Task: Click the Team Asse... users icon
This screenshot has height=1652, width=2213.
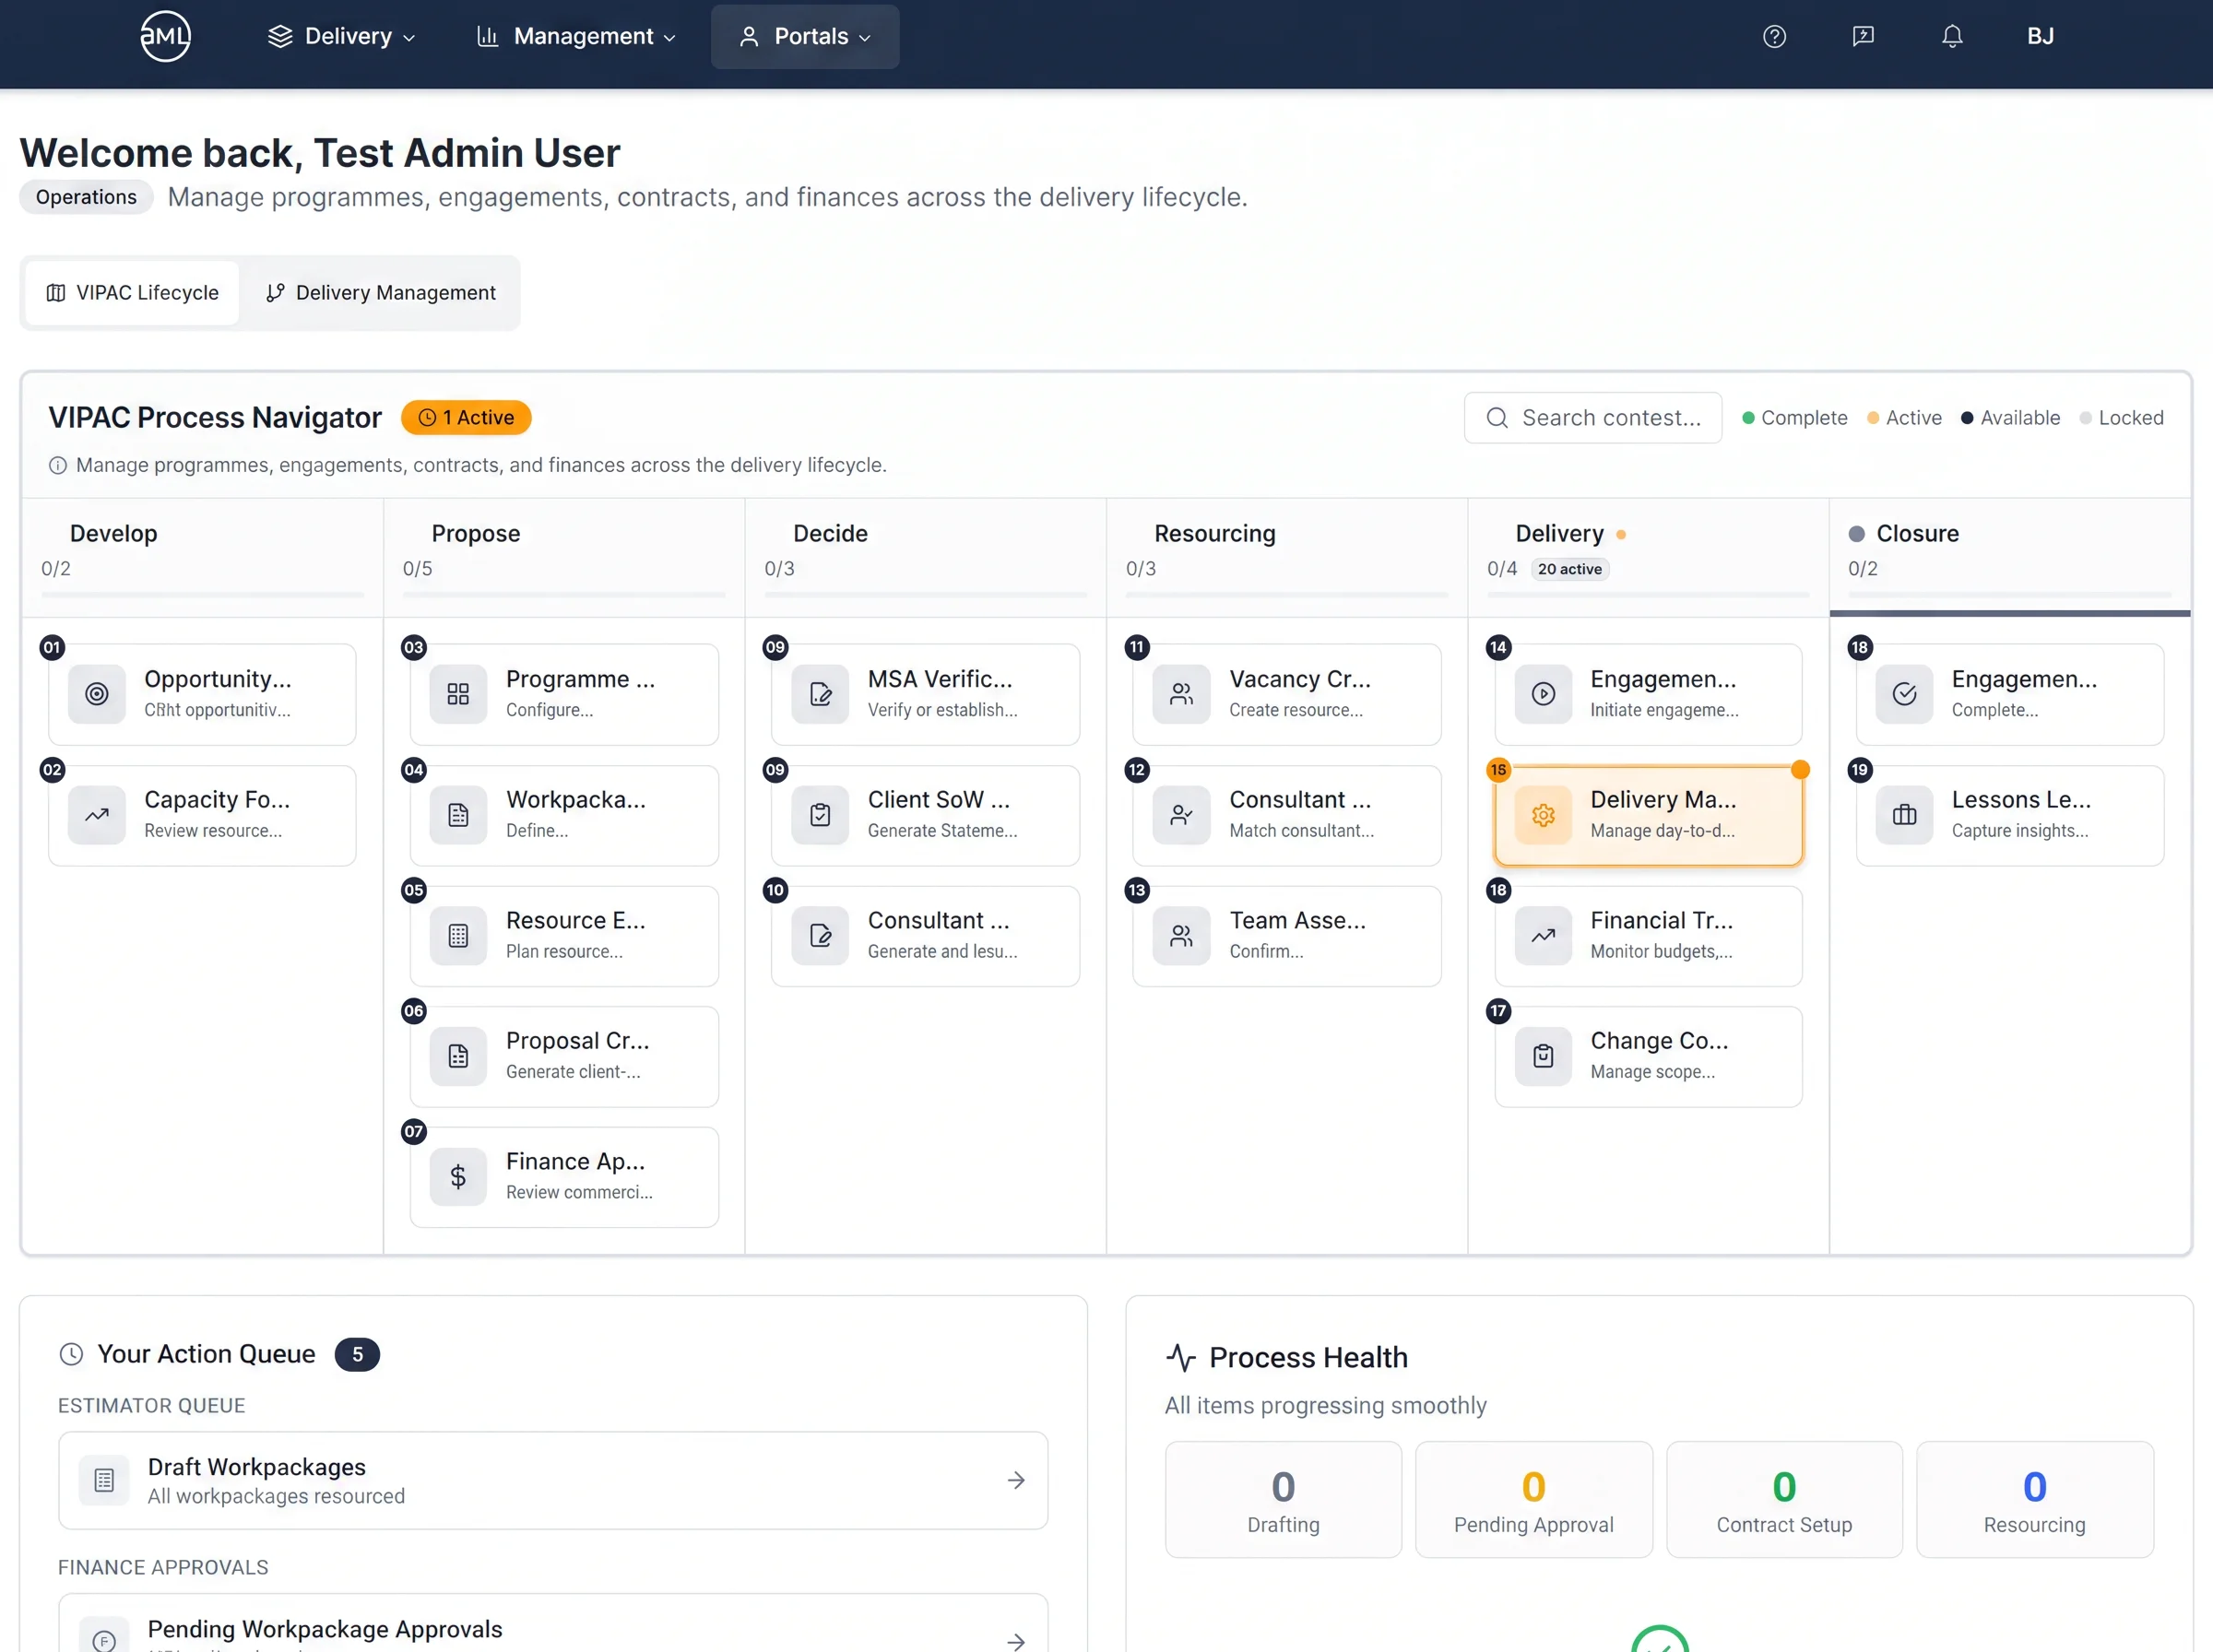Action: (1181, 936)
